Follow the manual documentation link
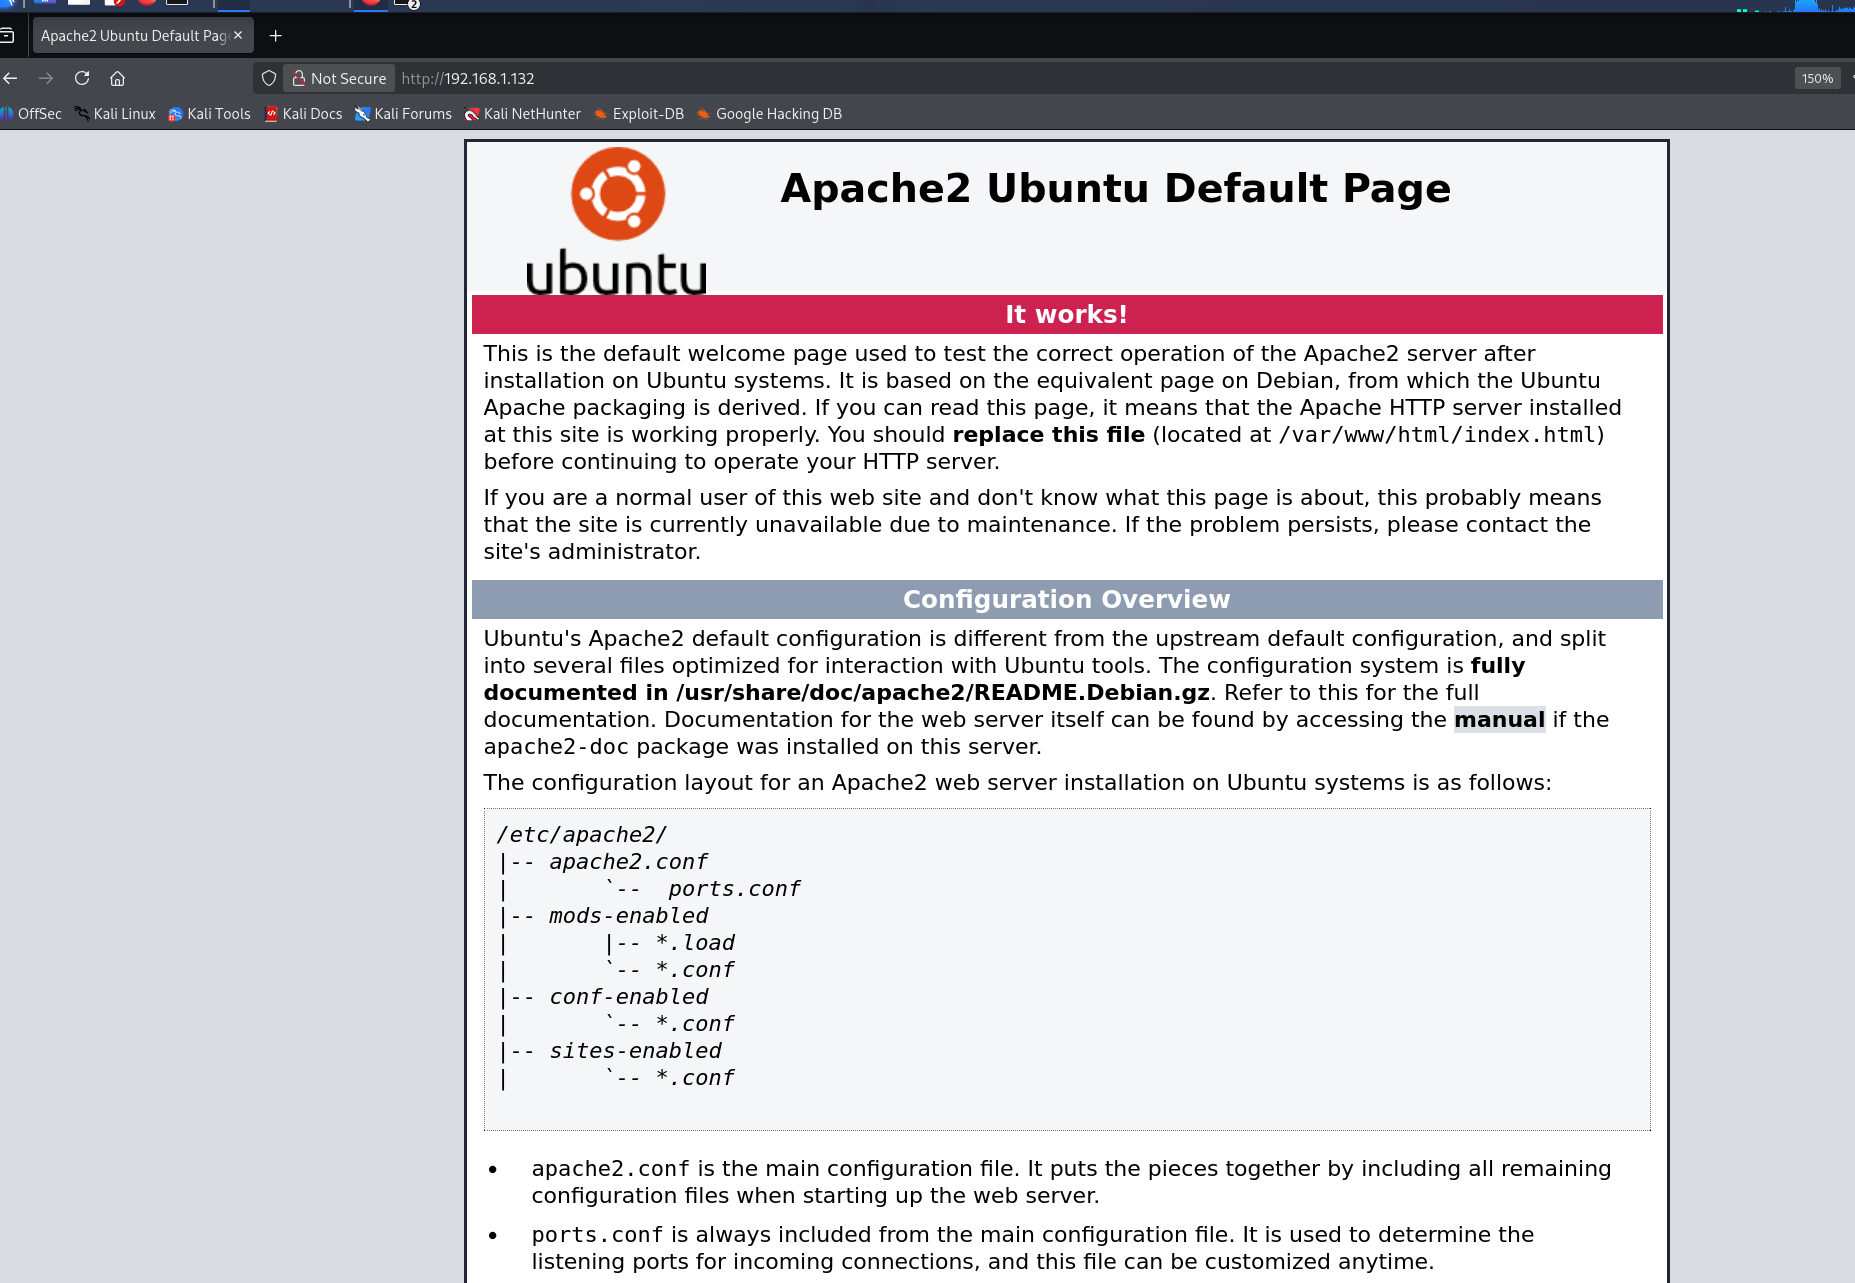The image size is (1855, 1283). pyautogui.click(x=1499, y=720)
